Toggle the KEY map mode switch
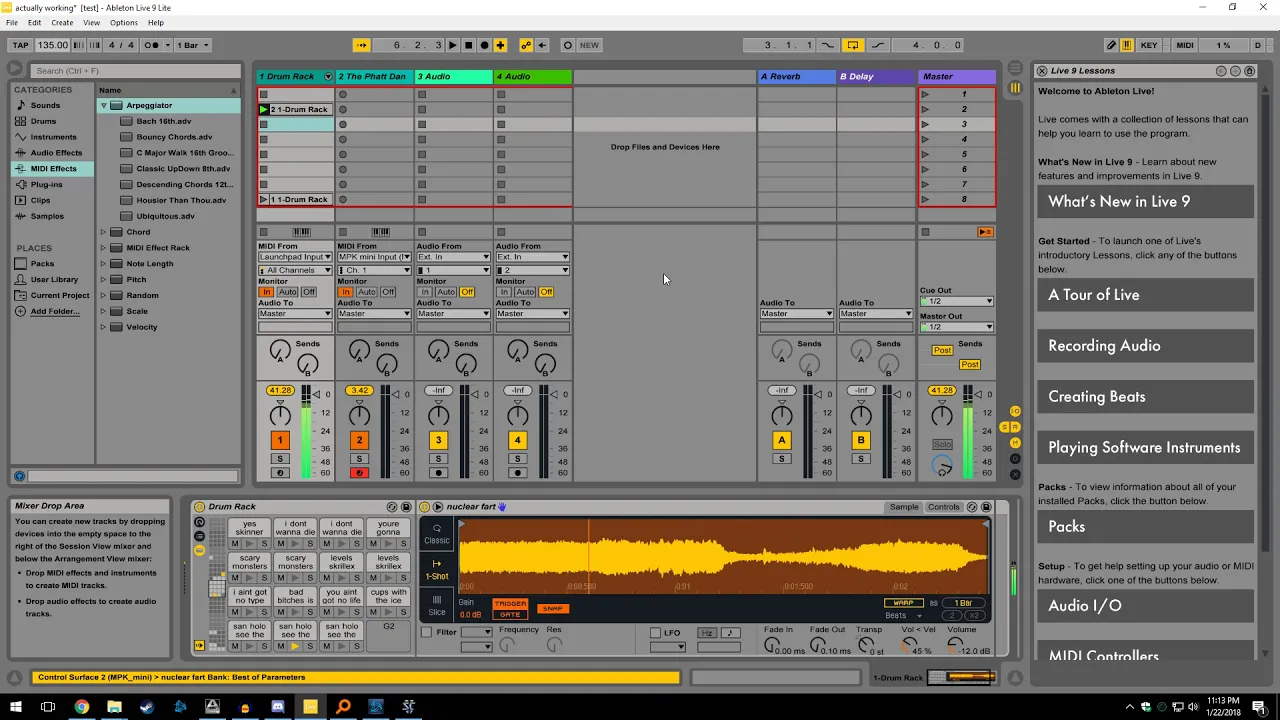1280x720 pixels. coord(1149,45)
